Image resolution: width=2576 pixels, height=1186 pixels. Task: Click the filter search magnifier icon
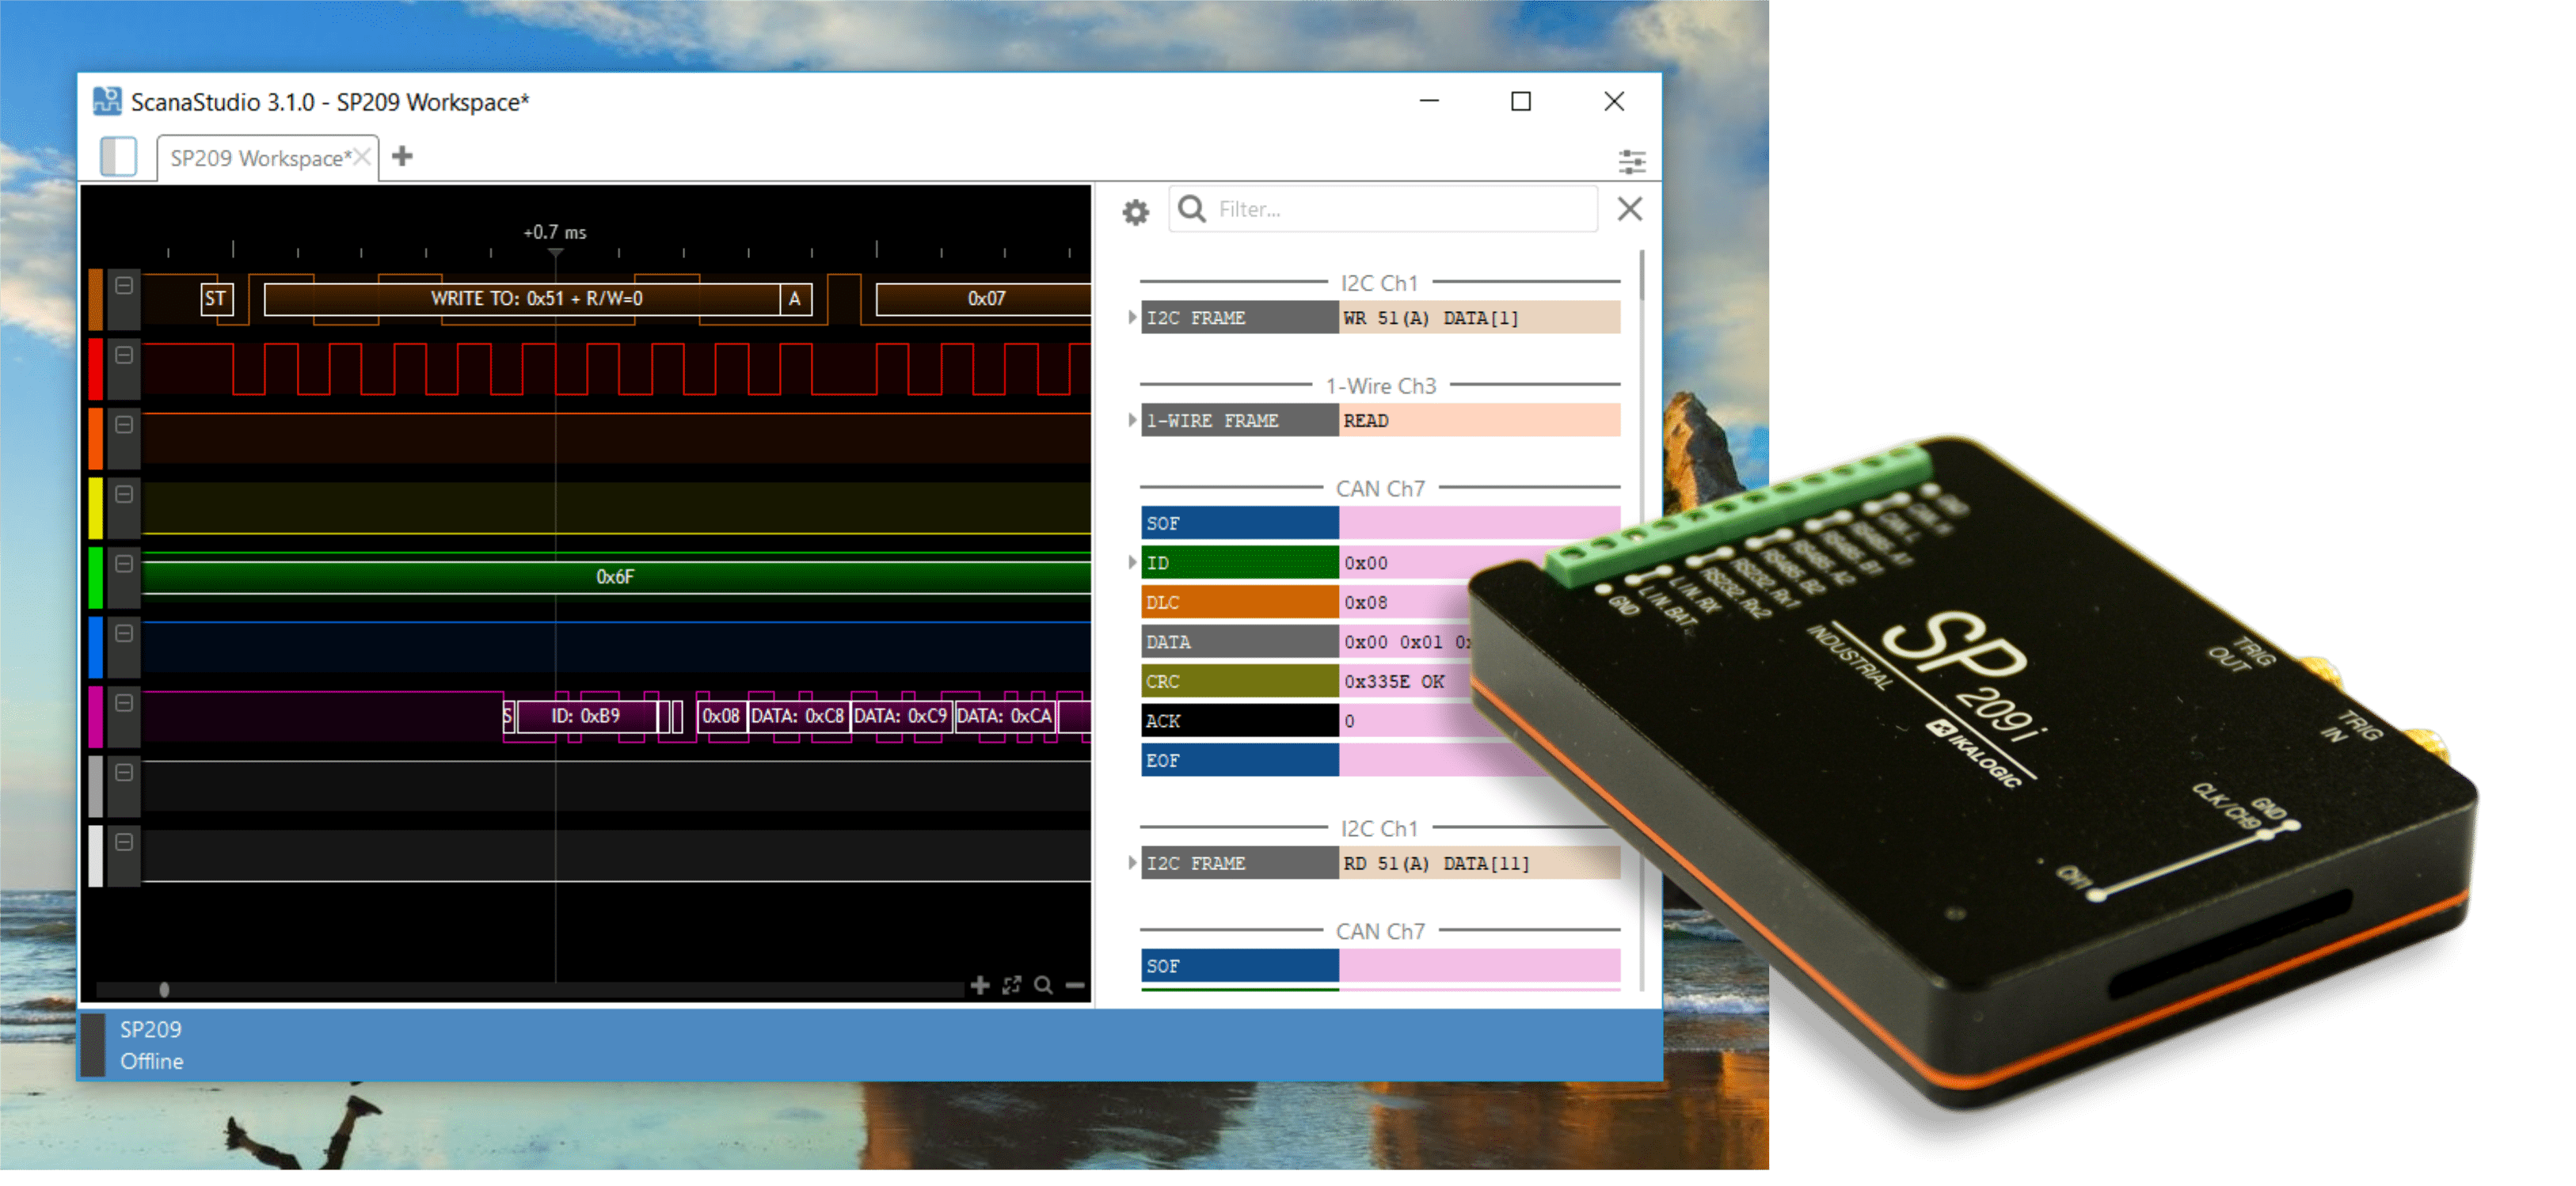[x=1193, y=208]
